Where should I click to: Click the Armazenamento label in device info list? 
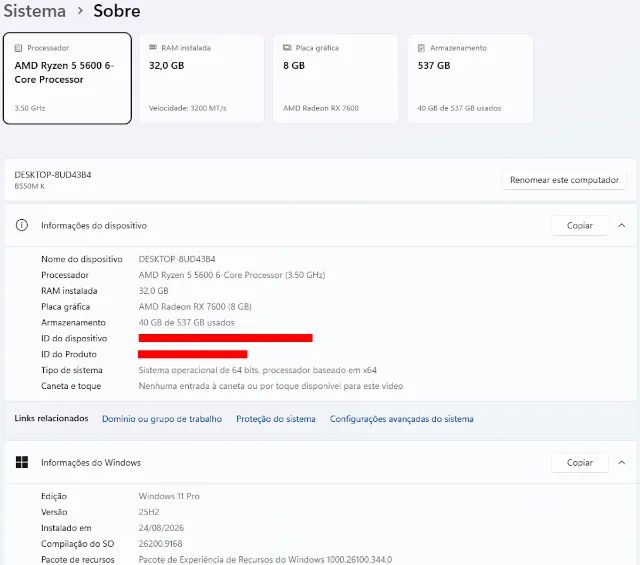(73, 323)
